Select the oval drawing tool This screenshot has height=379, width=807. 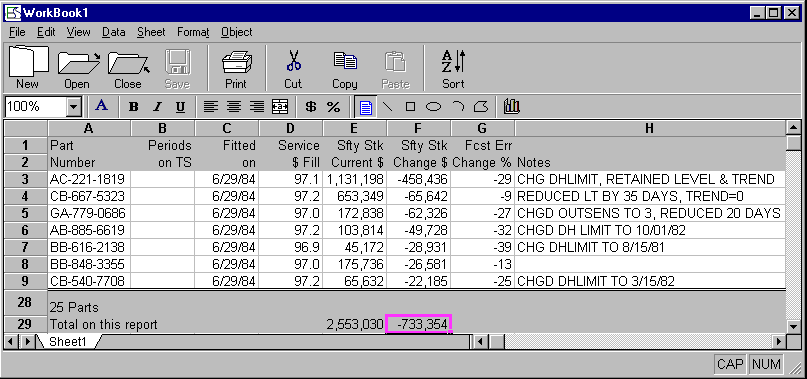pos(434,107)
